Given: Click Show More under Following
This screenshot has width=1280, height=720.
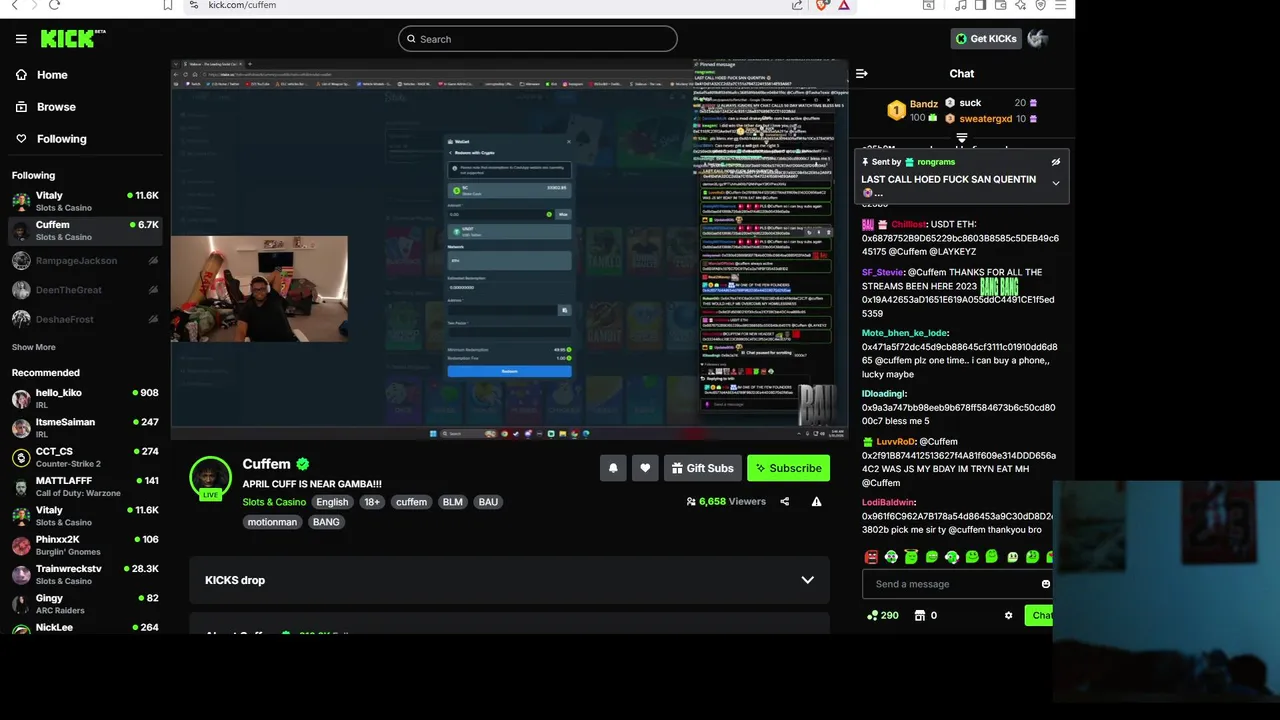Looking at the screenshot, I should pyautogui.click(x=34, y=347).
